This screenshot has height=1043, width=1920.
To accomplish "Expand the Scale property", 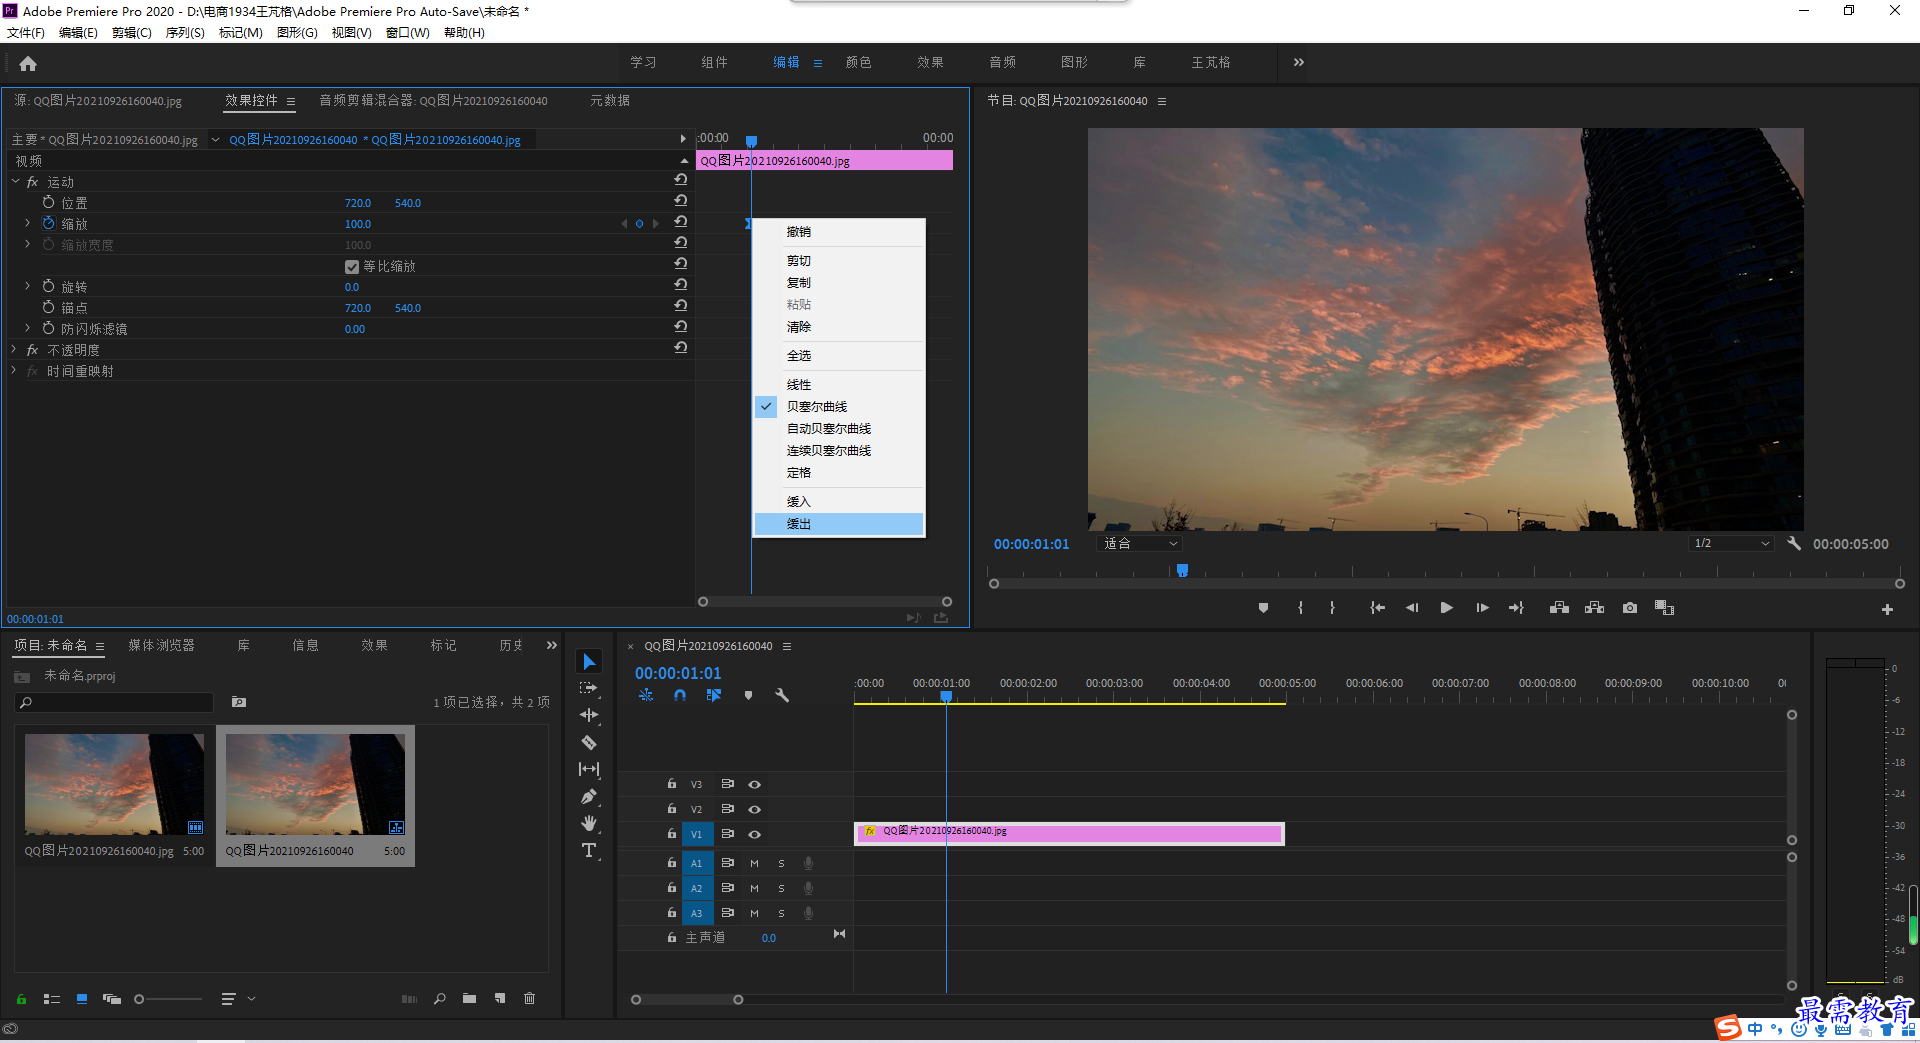I will (x=27, y=224).
